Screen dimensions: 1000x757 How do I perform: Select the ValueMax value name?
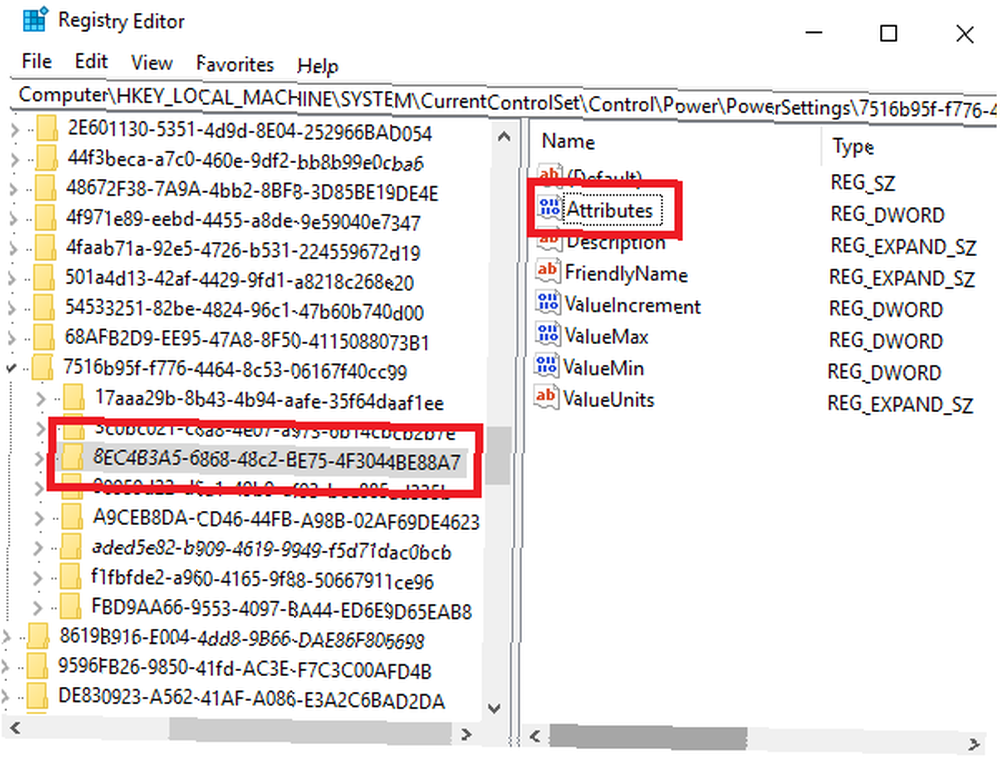coord(607,336)
